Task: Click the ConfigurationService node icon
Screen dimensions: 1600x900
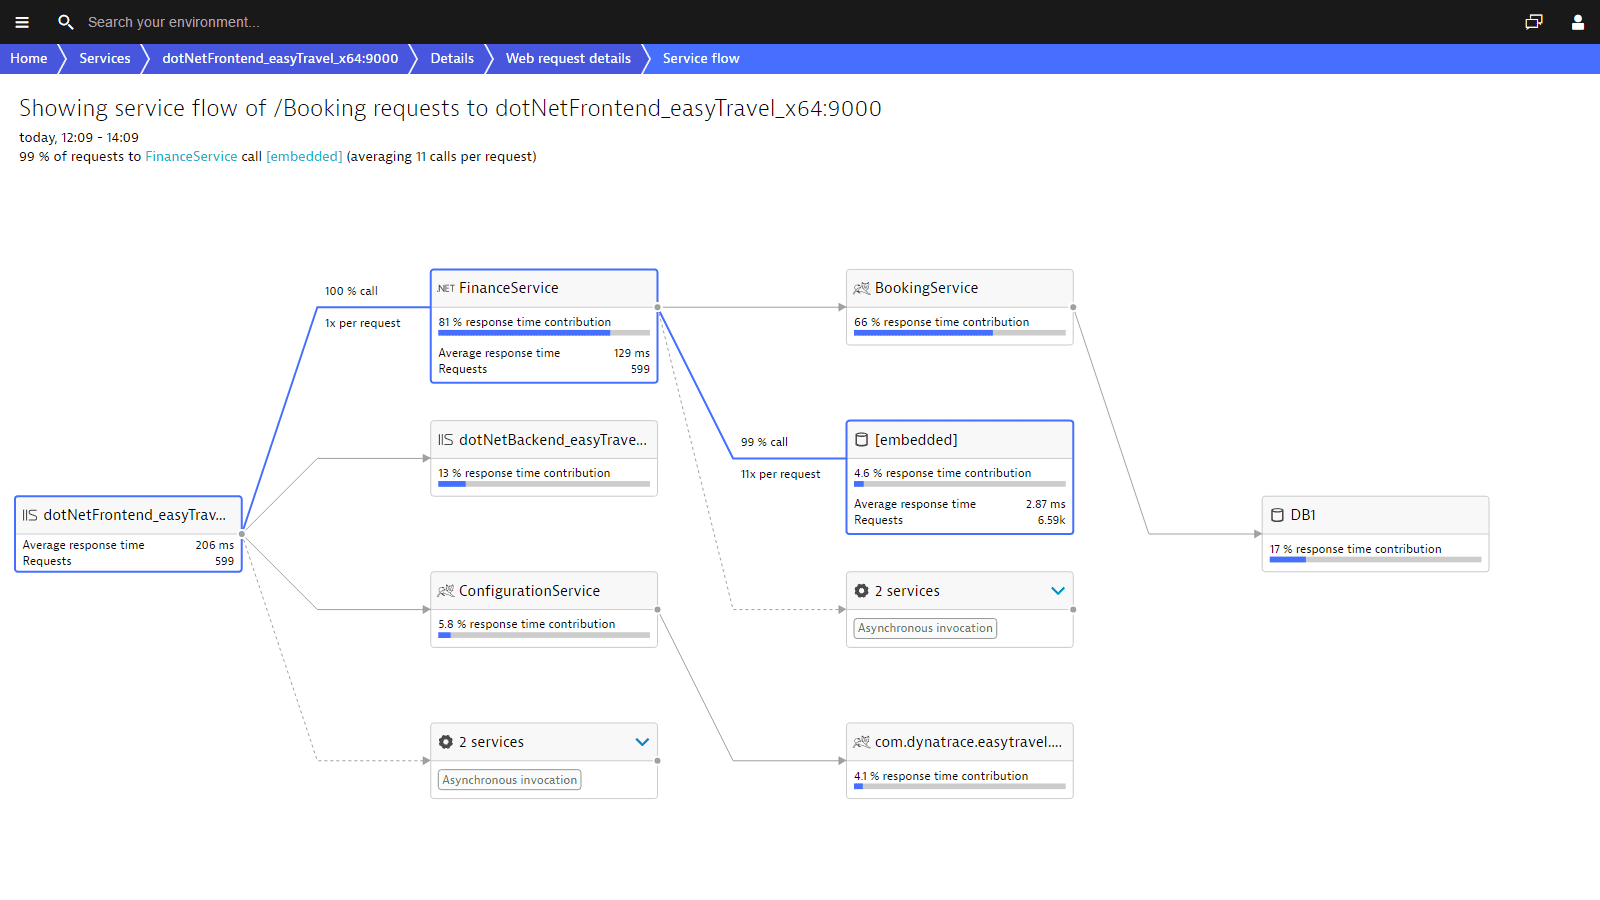Action: click(446, 591)
